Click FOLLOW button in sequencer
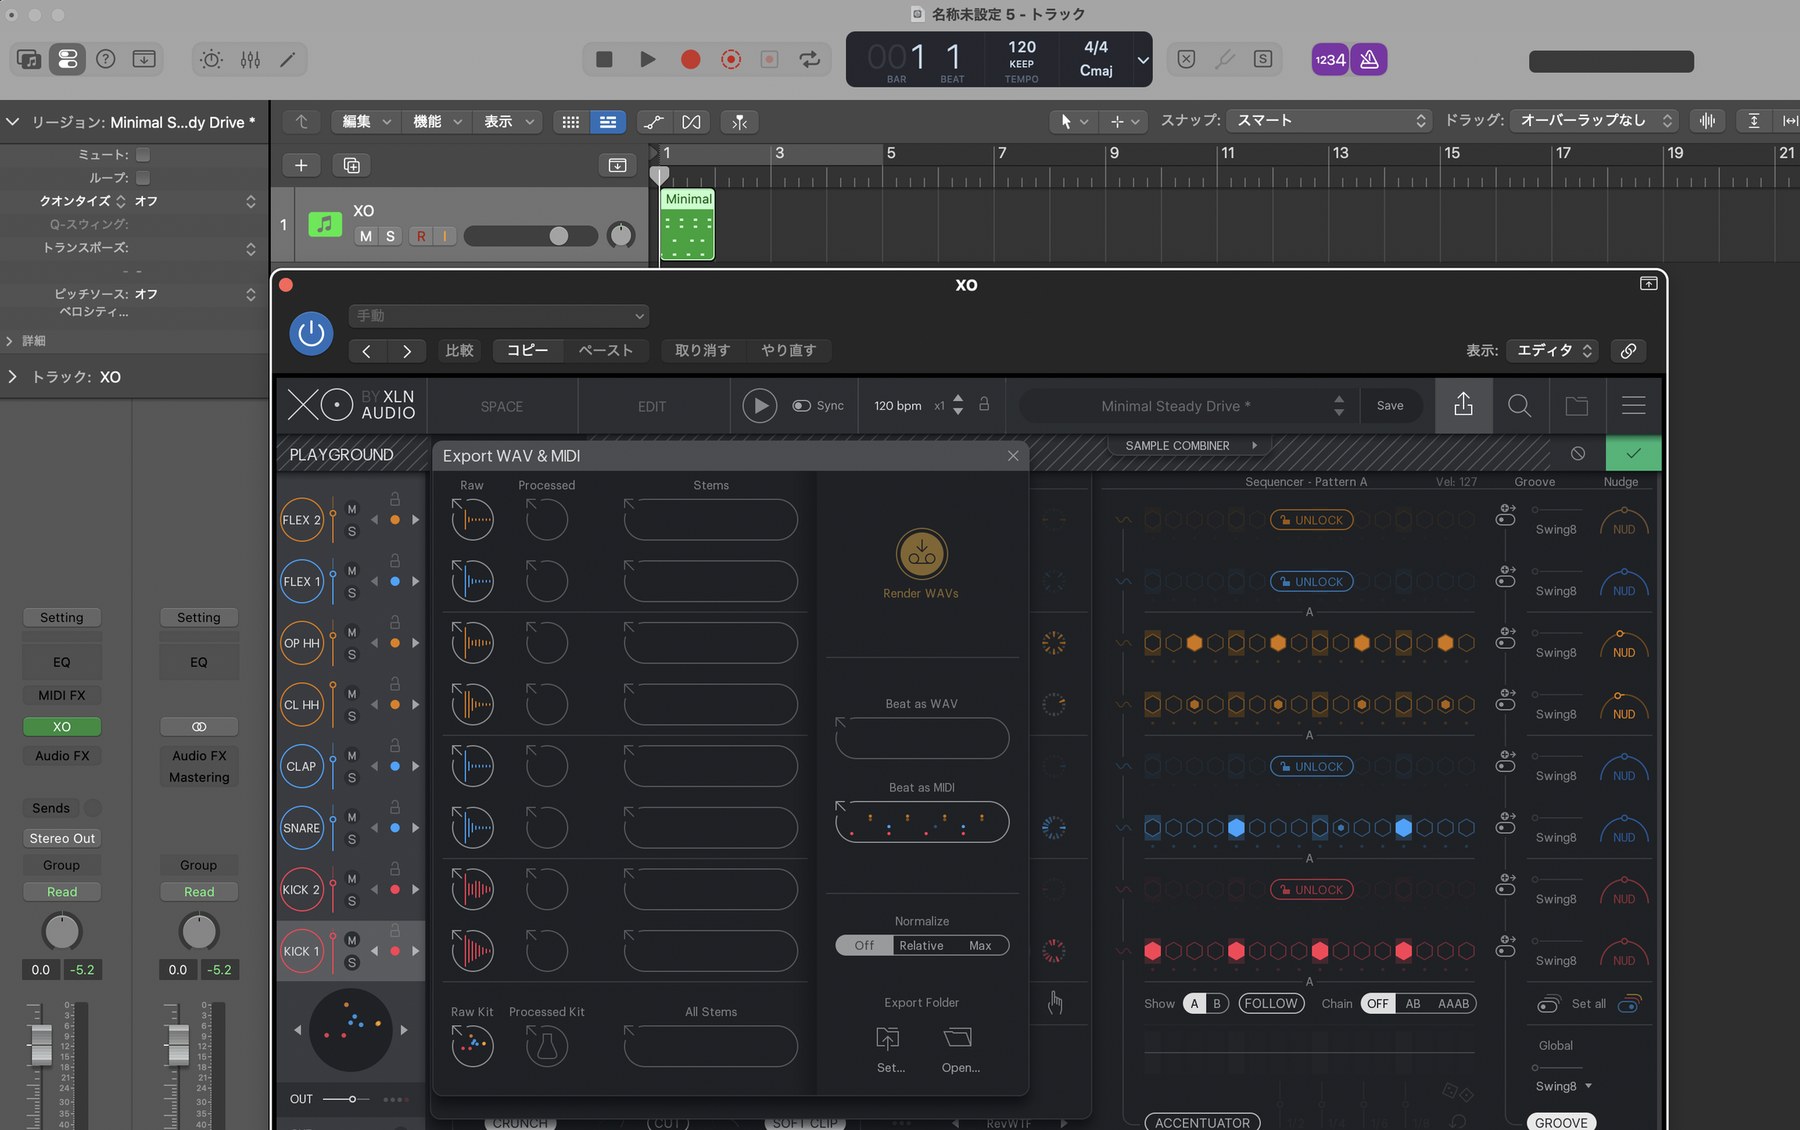The height and width of the screenshot is (1130, 1800). 1271,1004
